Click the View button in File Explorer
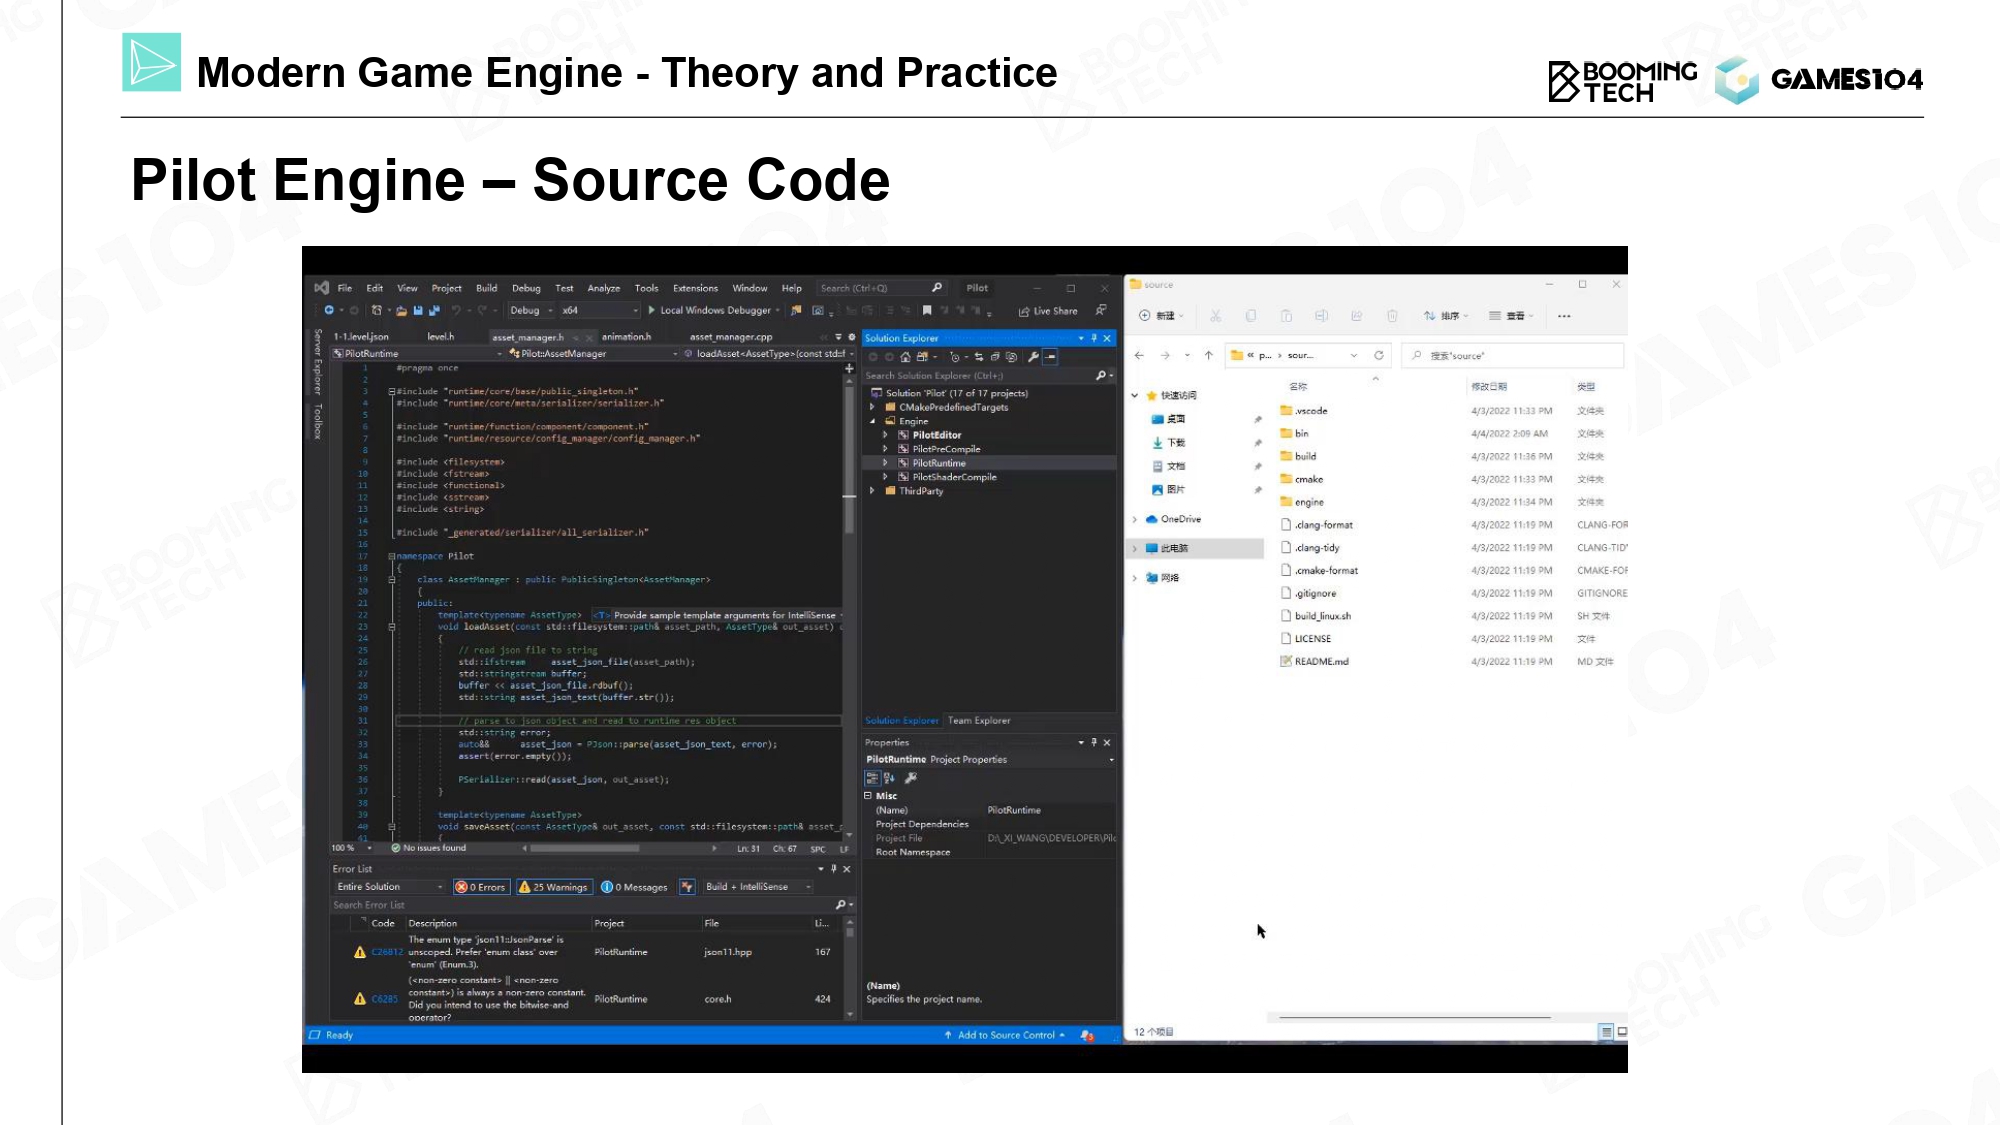2000x1125 pixels. coord(1511,316)
